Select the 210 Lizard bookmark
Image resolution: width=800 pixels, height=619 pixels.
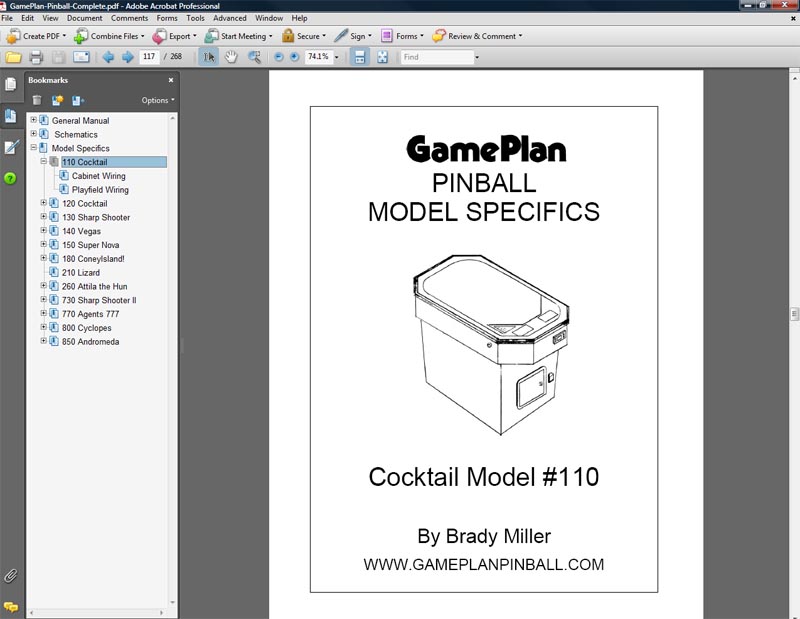tap(81, 273)
